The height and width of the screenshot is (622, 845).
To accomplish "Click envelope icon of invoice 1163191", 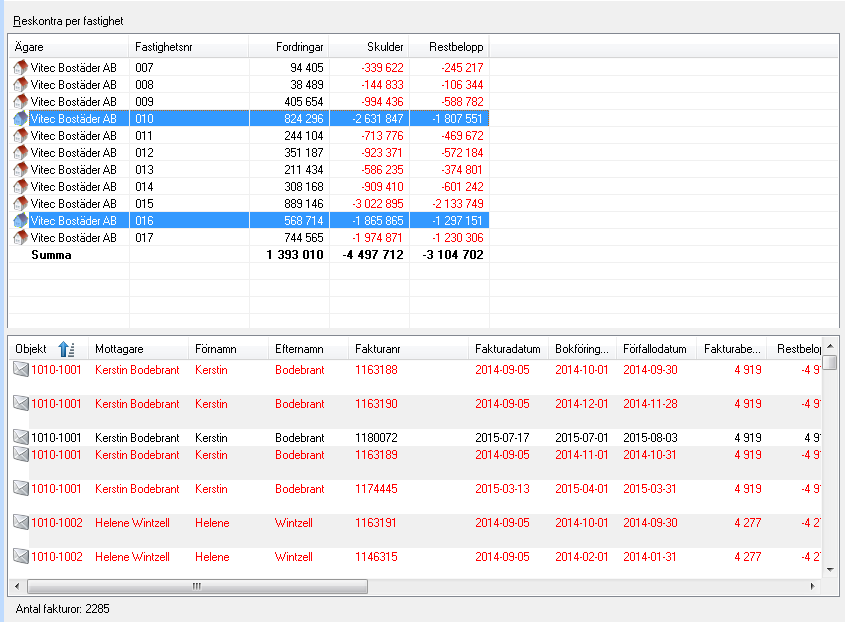I will coord(20,522).
